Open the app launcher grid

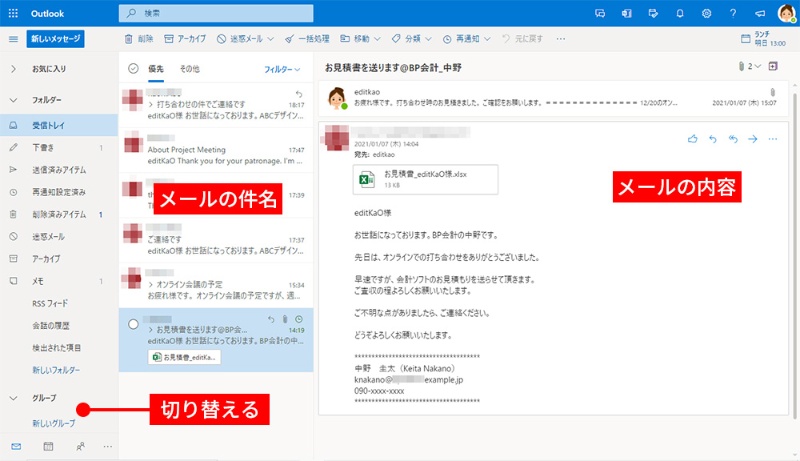pyautogui.click(x=13, y=14)
